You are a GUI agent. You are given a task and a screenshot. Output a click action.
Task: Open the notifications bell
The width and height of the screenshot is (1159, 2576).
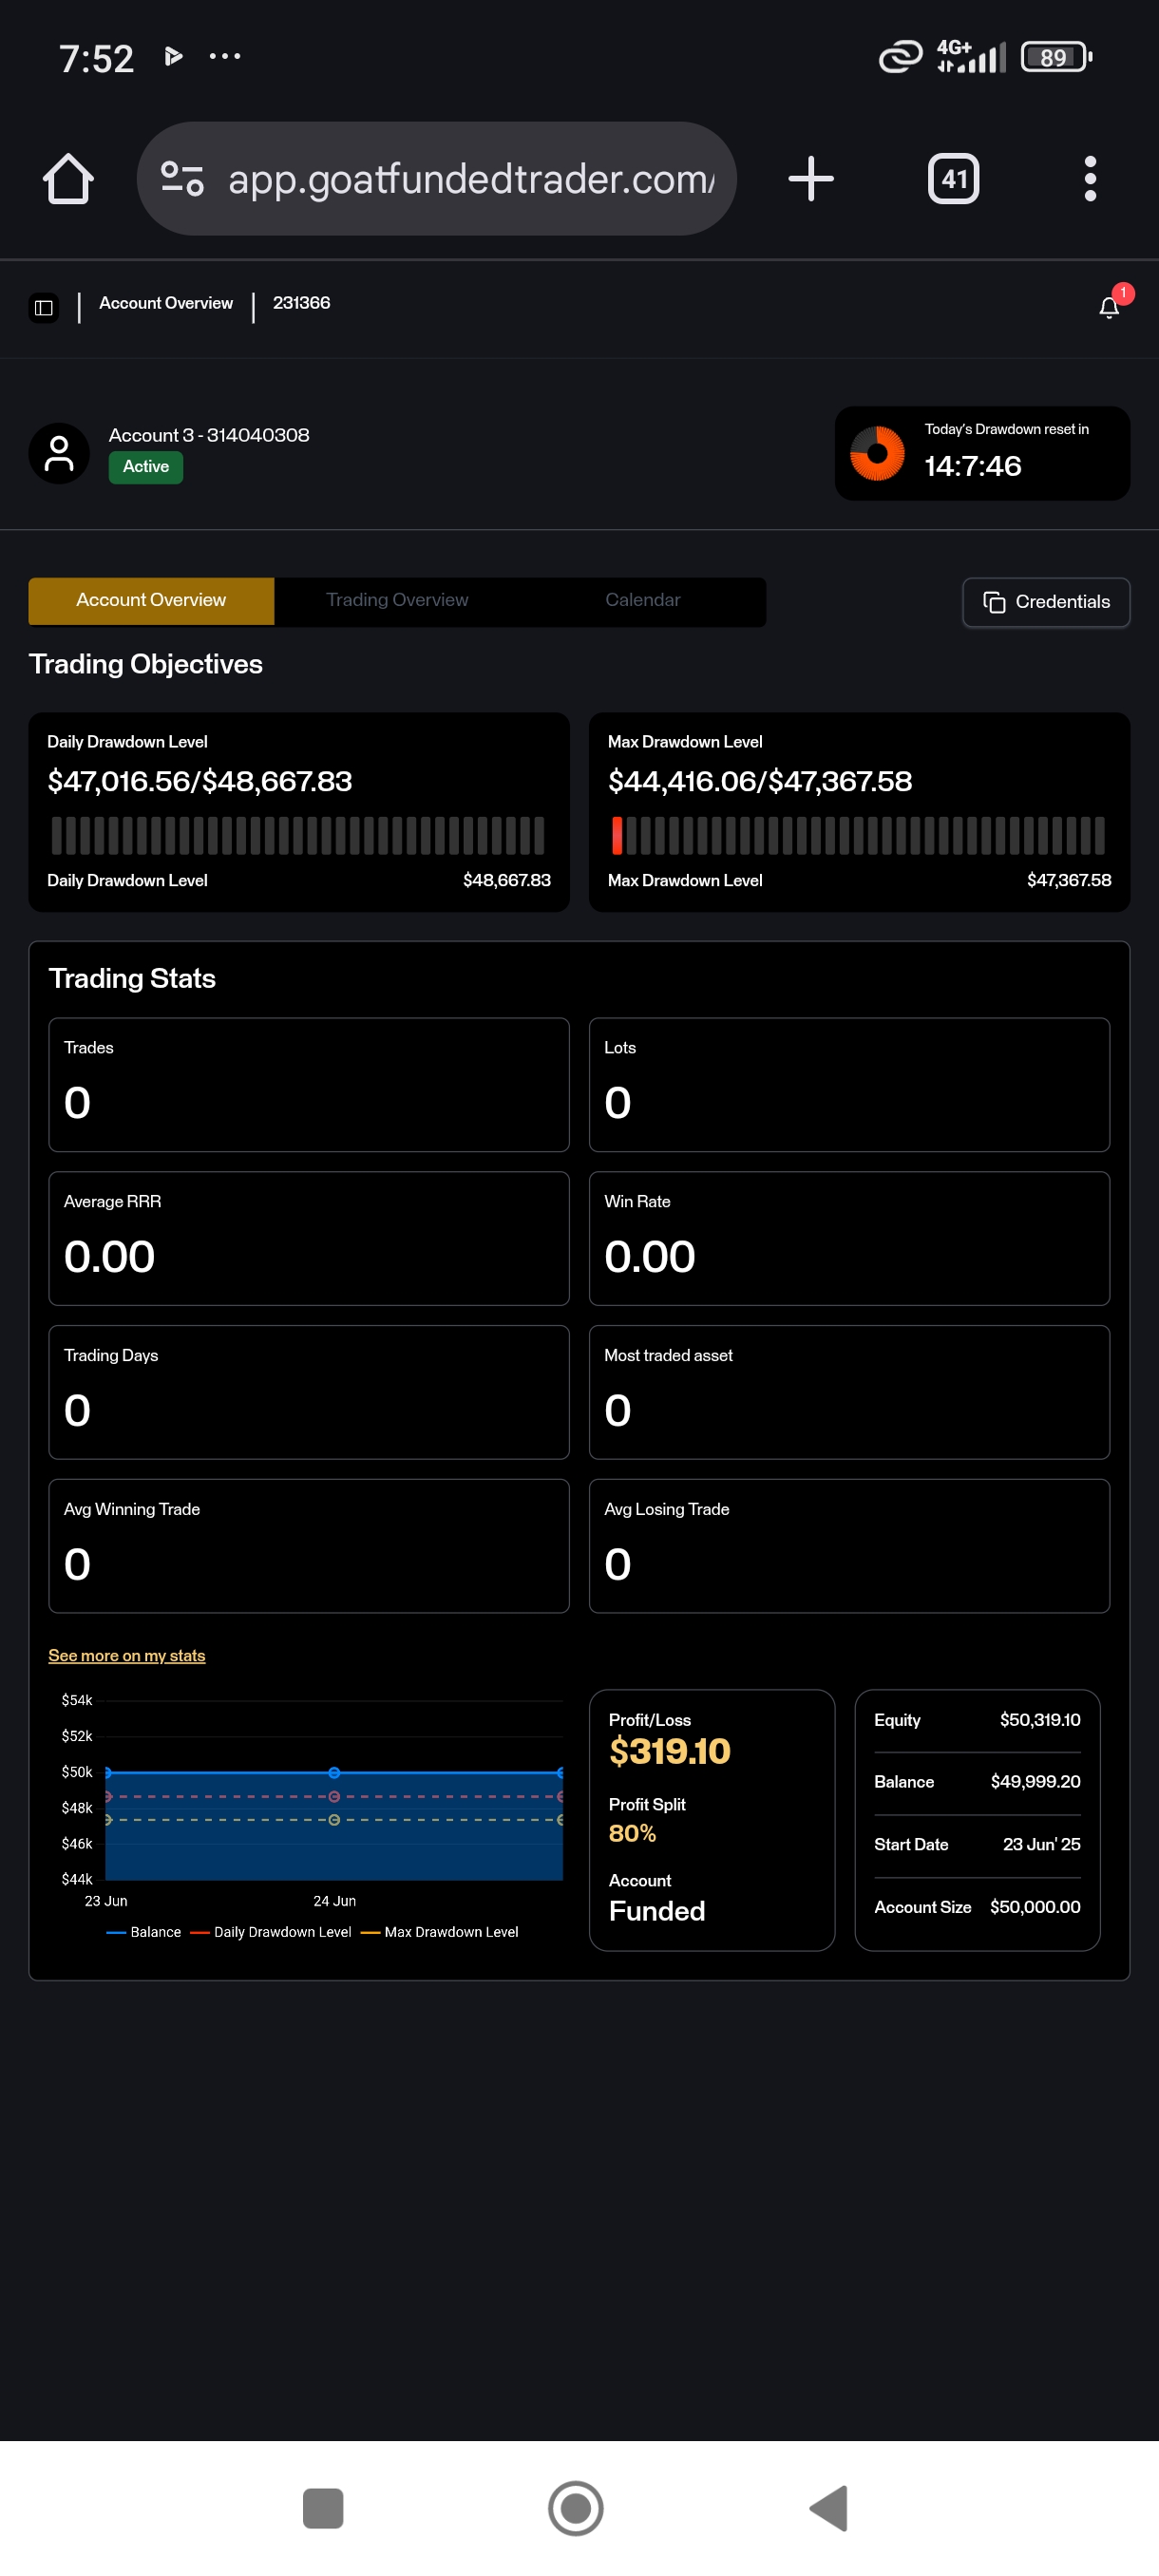[x=1108, y=307]
